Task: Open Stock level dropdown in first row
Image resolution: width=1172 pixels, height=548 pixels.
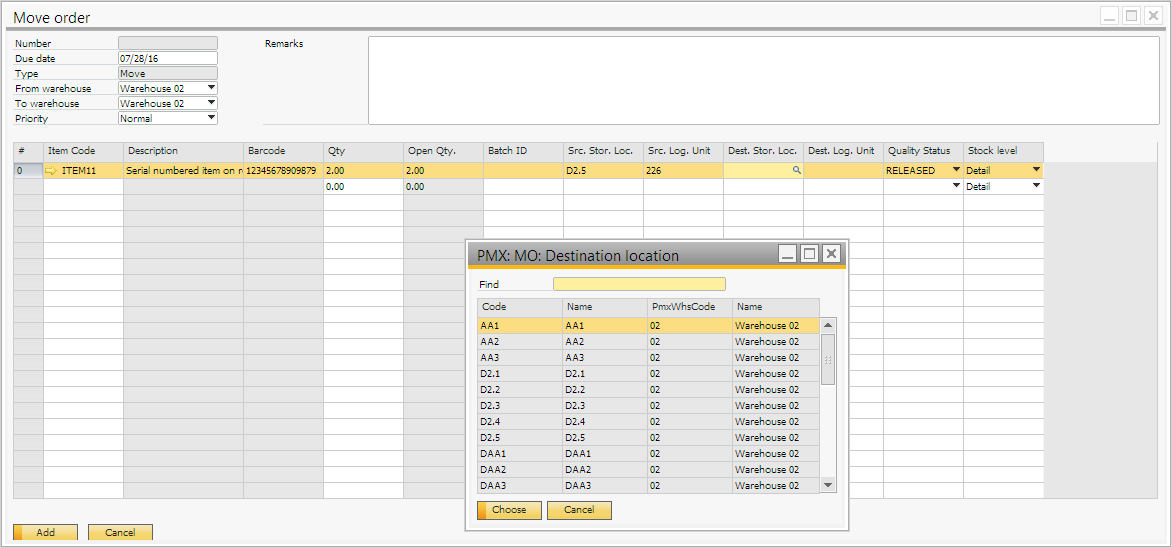Action: coord(1036,170)
